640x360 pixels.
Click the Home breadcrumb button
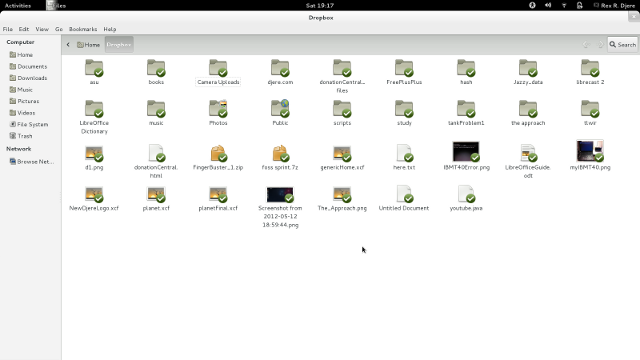pos(89,44)
